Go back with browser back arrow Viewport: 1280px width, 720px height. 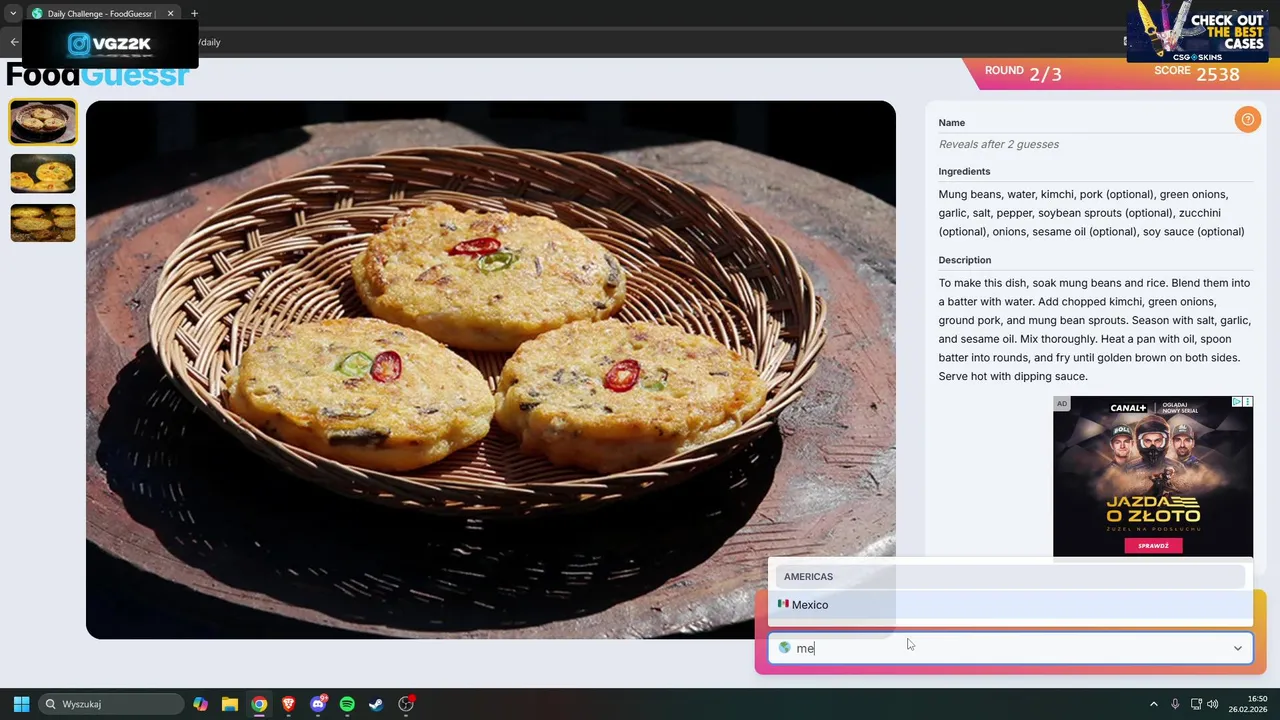pyautogui.click(x=14, y=42)
